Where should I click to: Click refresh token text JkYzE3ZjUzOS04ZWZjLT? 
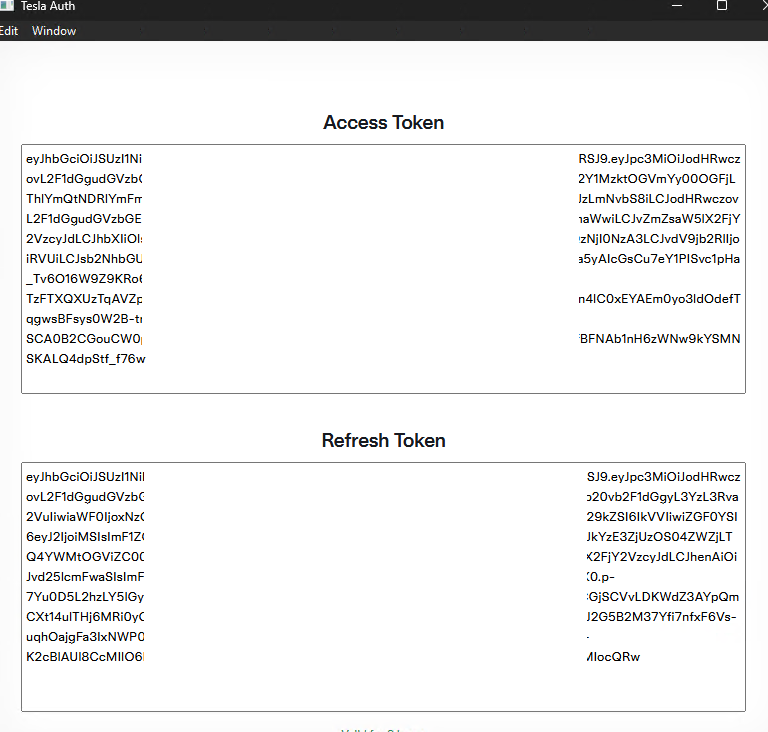point(660,537)
